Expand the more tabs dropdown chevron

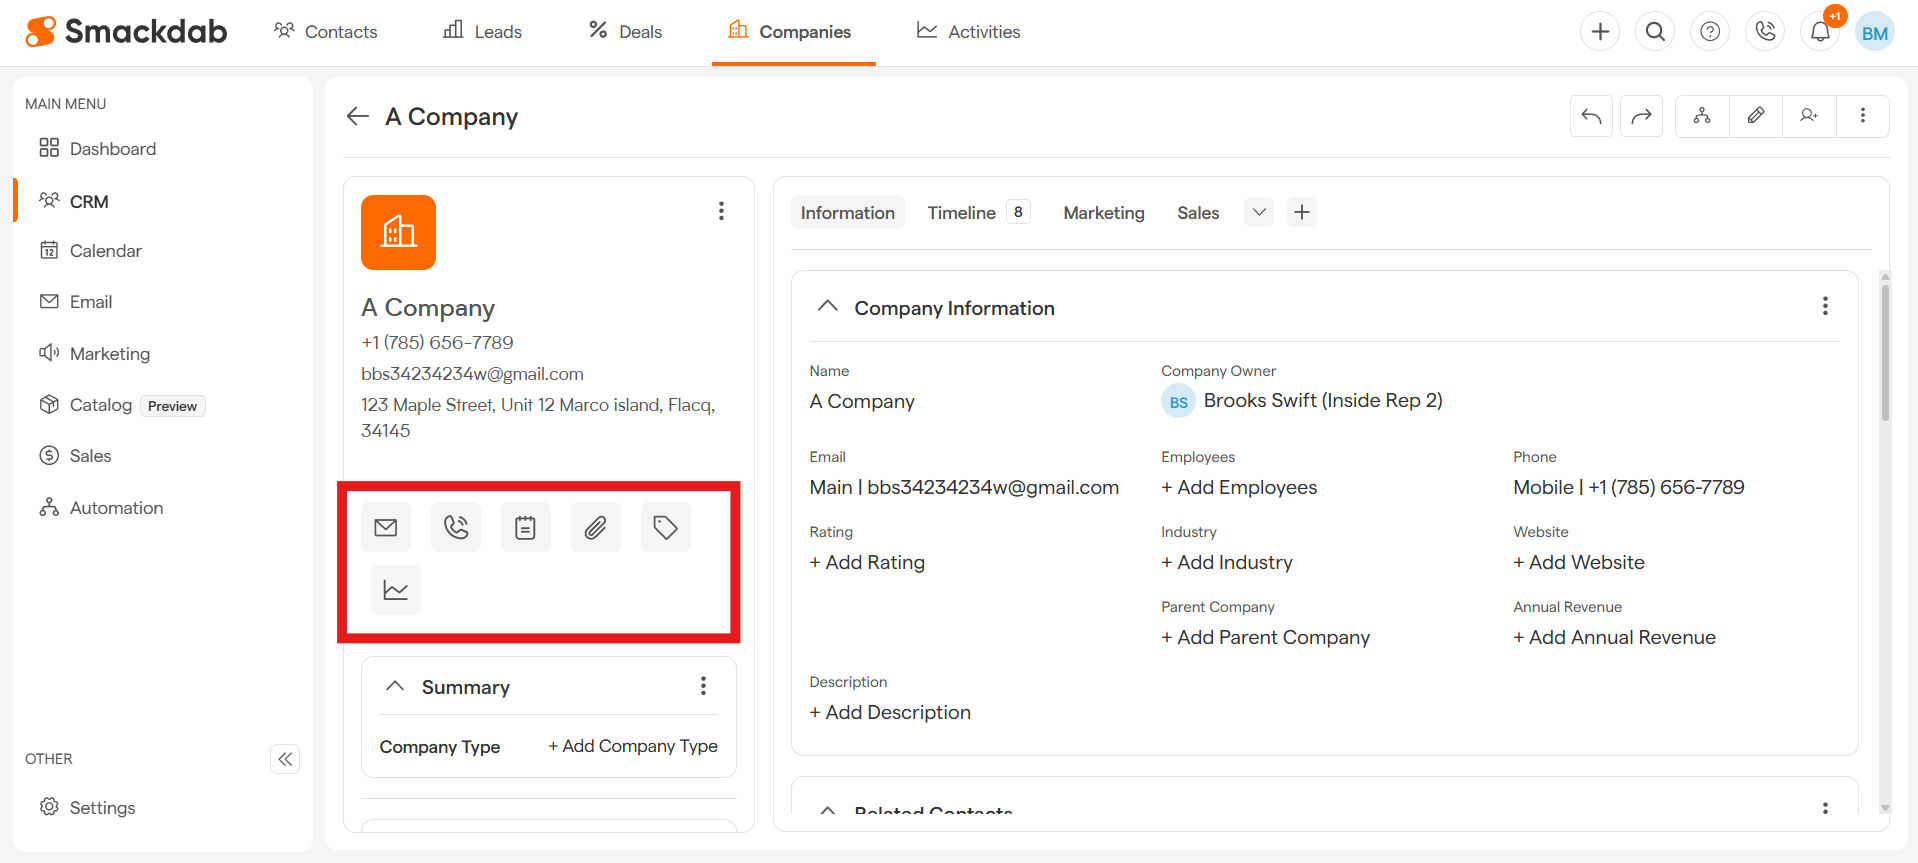tap(1259, 212)
